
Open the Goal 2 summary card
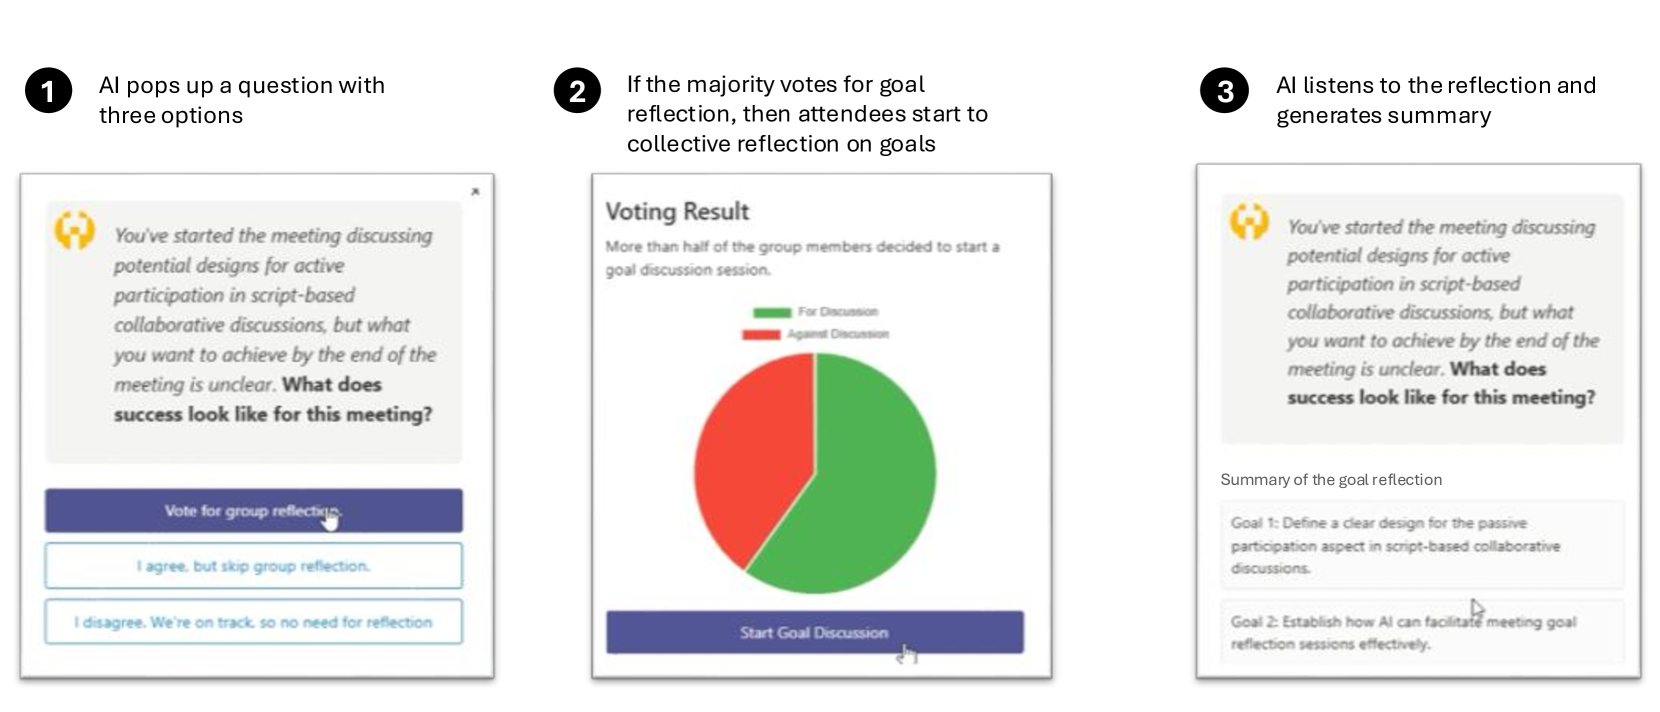pos(1421,632)
